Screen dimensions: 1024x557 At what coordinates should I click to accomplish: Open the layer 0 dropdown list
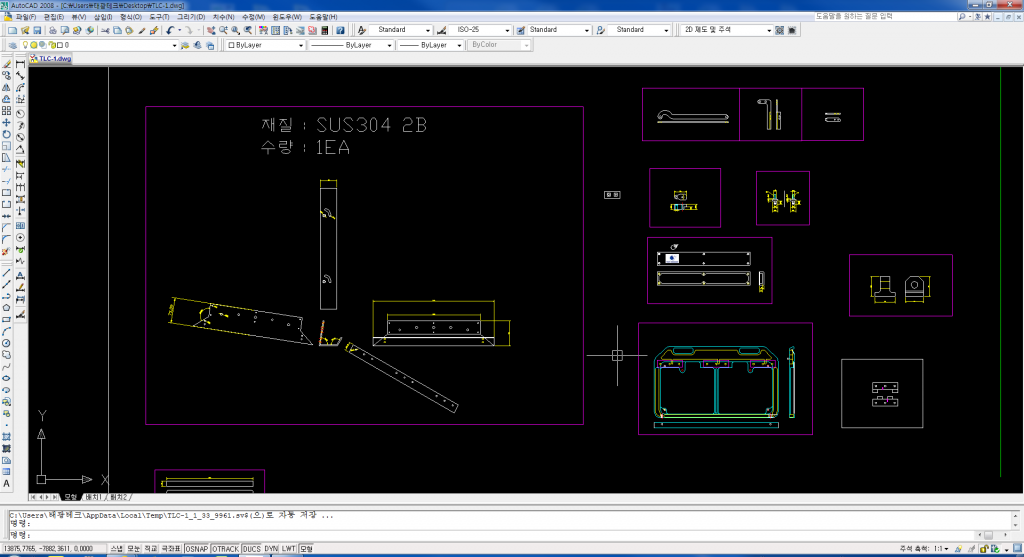tap(98, 45)
